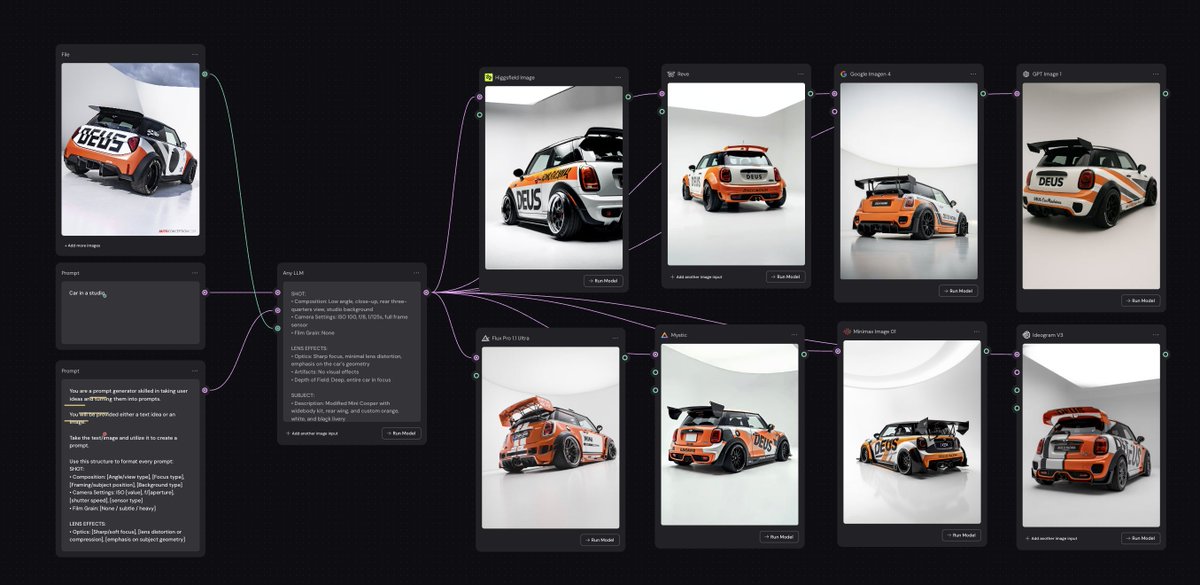Screen dimensions: 1200x585
Task: Click the Reve node logo icon
Action: tap(671, 73)
